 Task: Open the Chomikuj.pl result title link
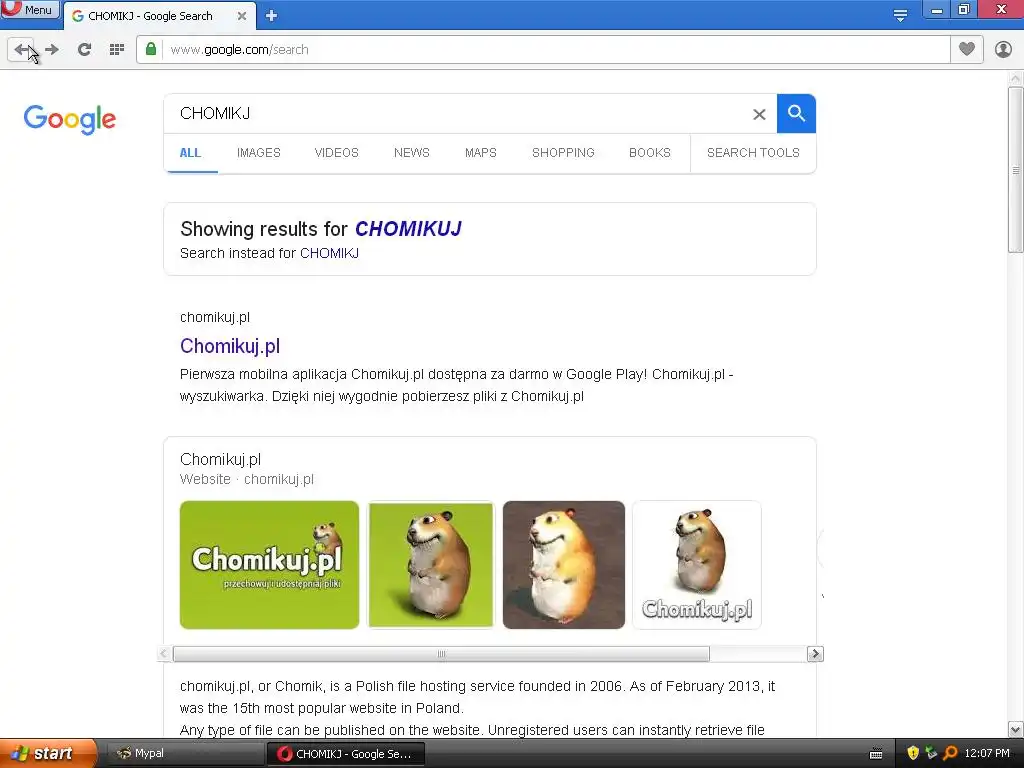tap(230, 346)
